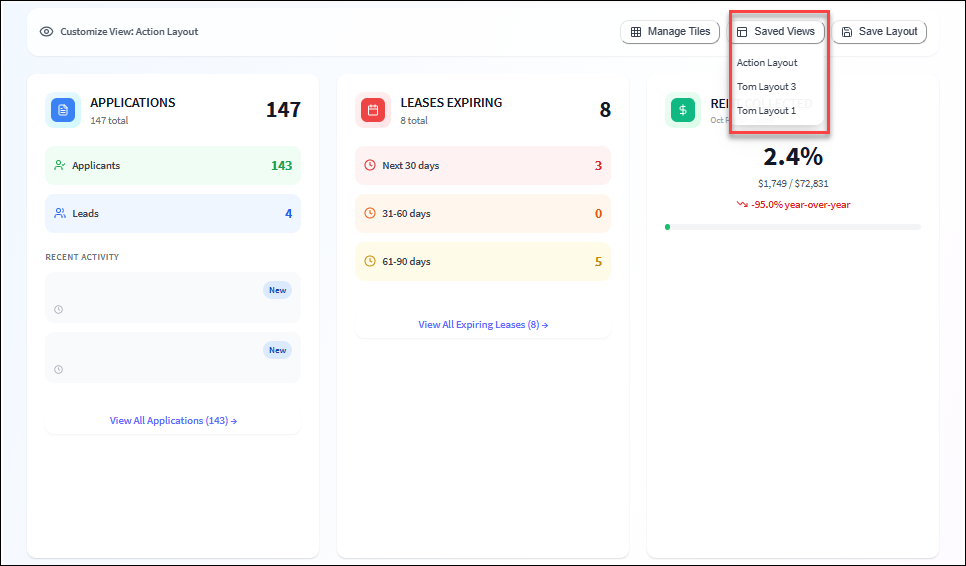Screen dimensions: 966x566
Task: Click the eye icon beside Customize View
Action: (46, 32)
